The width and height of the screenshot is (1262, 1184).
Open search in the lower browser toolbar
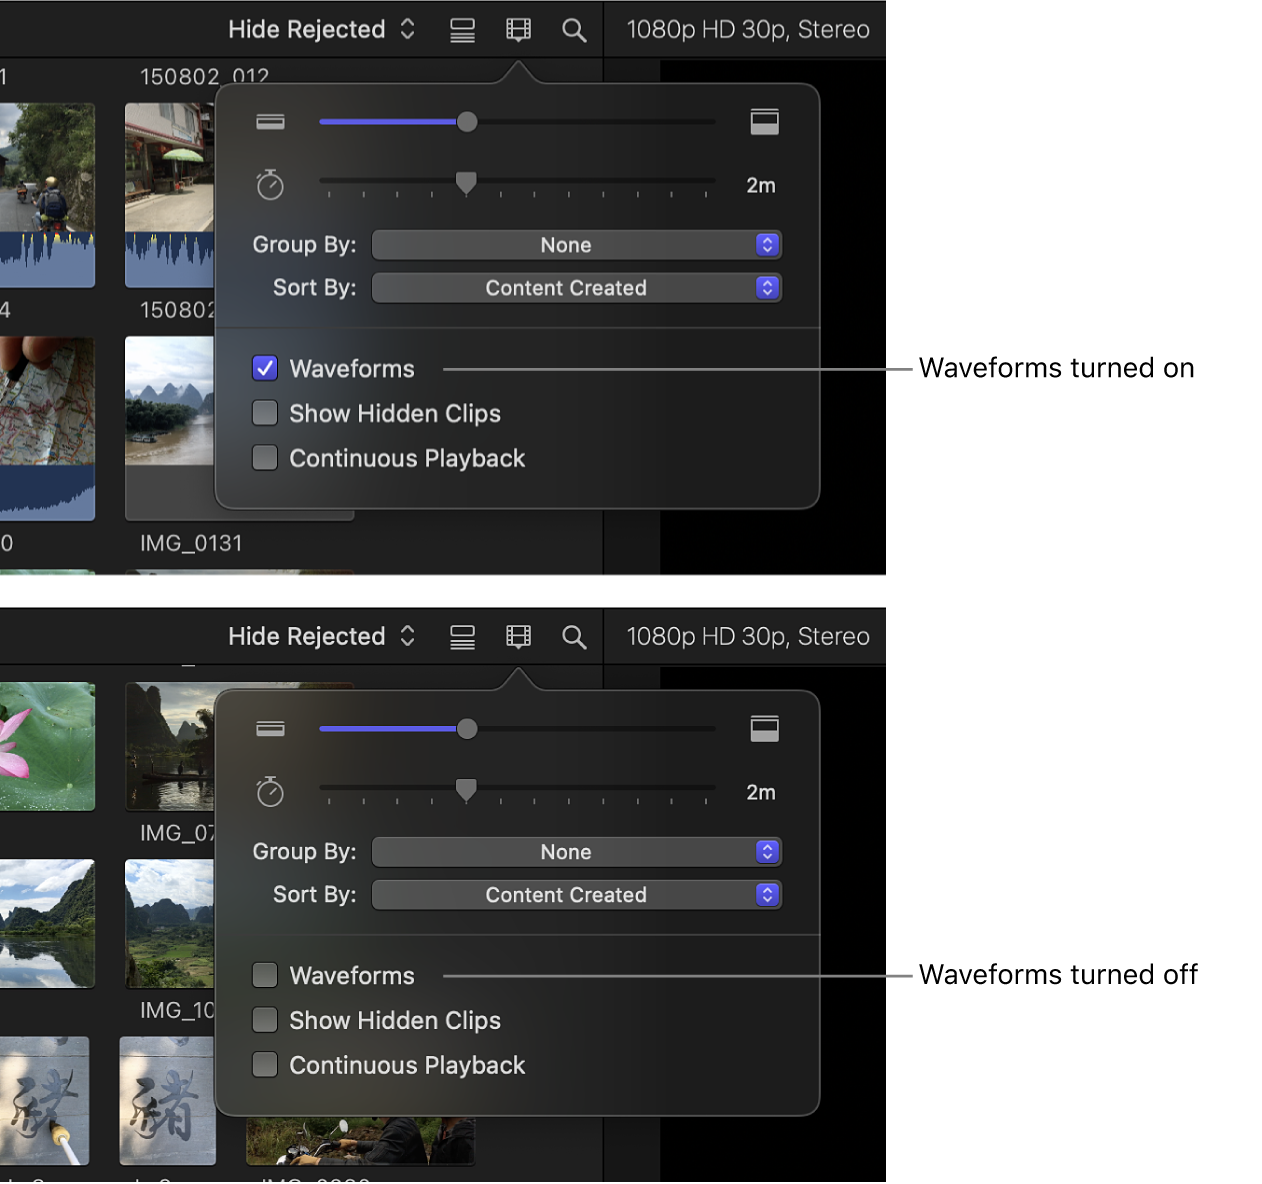click(574, 636)
